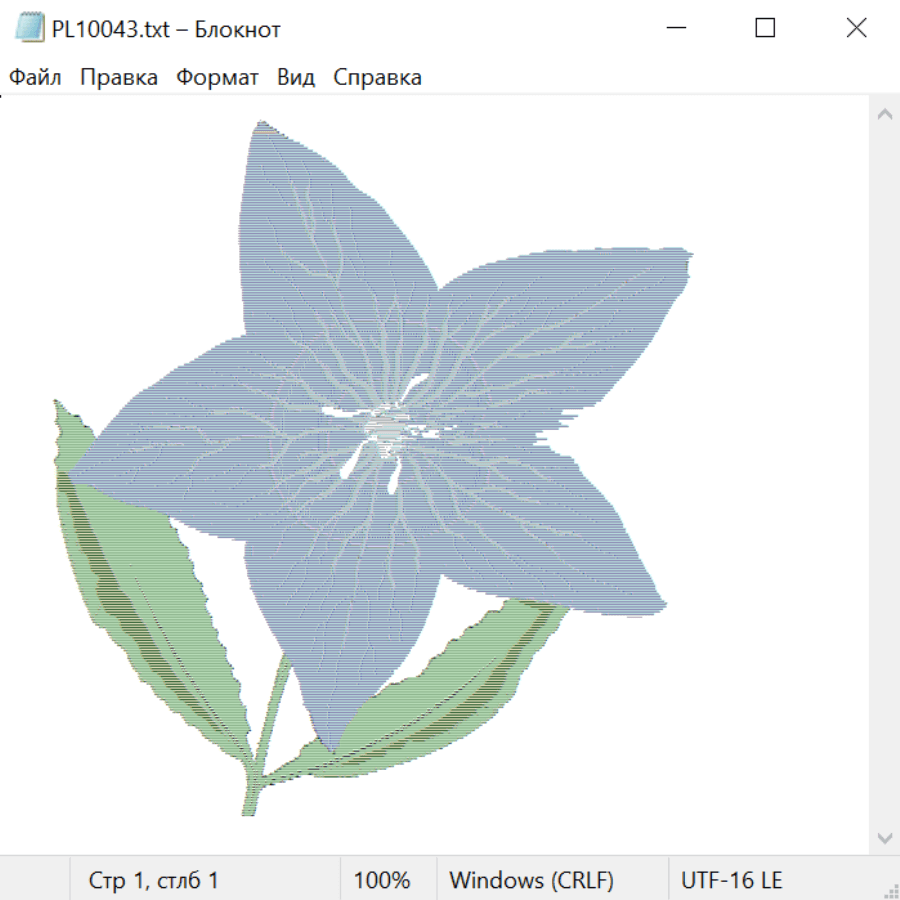
Task: Open the Вид menu
Action: [295, 78]
